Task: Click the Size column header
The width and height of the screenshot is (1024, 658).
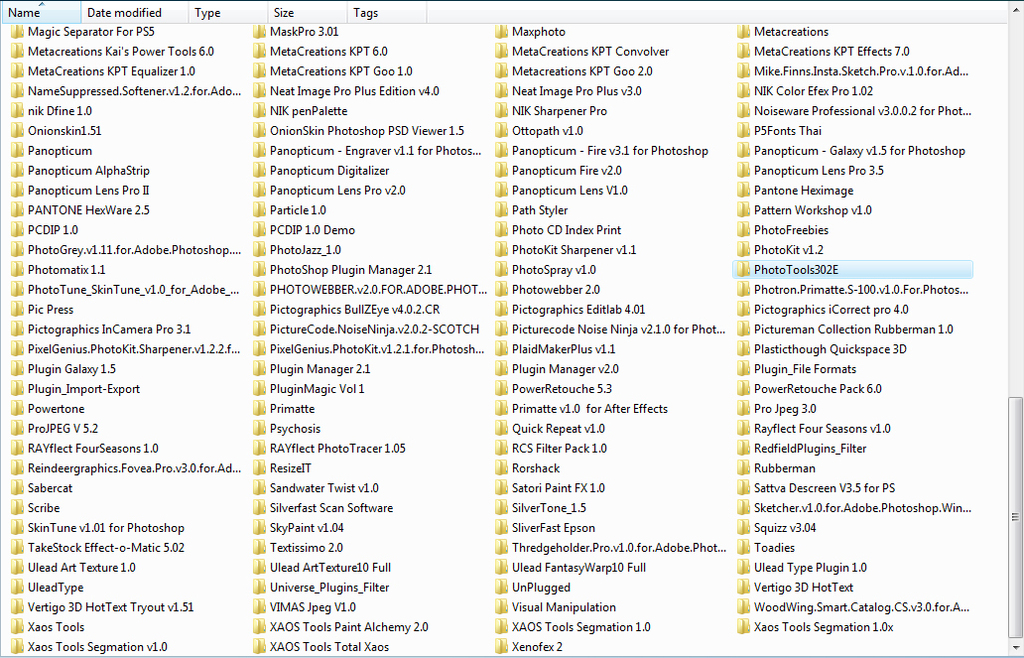Action: [x=307, y=12]
